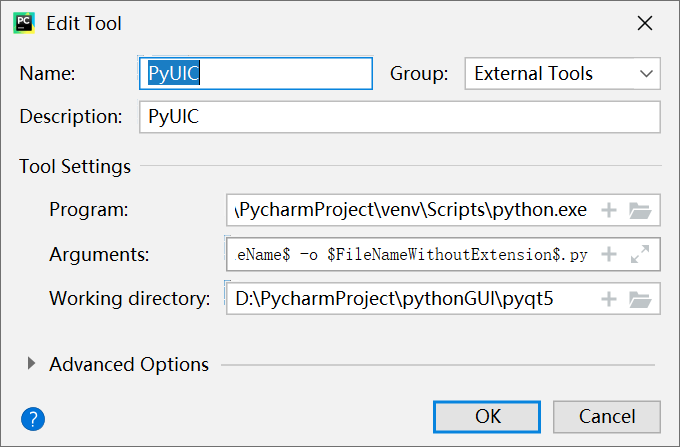Click the Arguments field with $FileNameWithoutExtension$.py
The width and height of the screenshot is (680, 447).
point(412,254)
